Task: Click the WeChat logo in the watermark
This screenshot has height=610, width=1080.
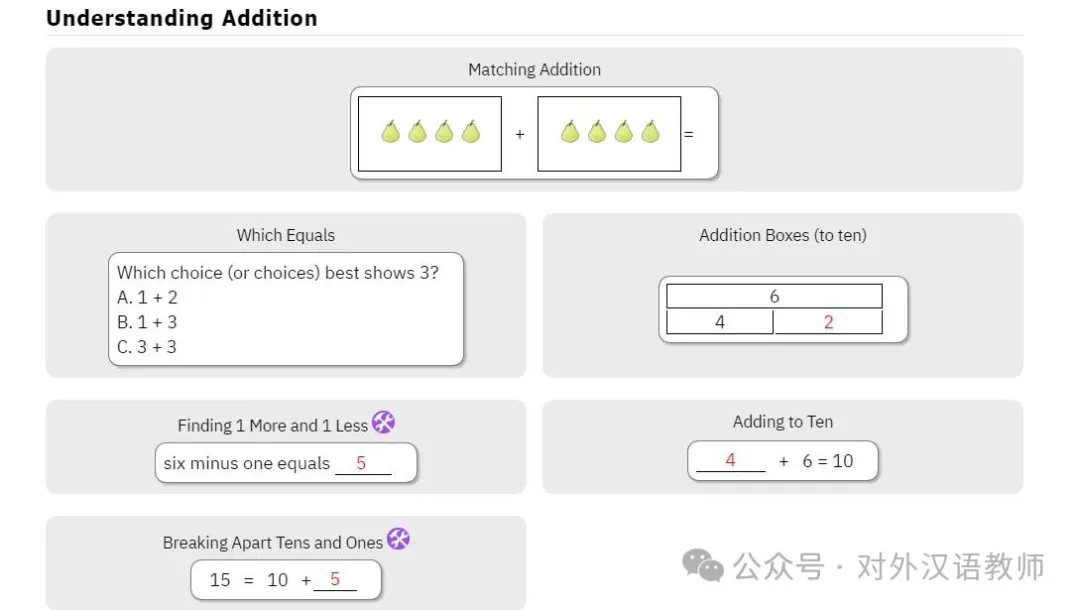Action: (703, 566)
